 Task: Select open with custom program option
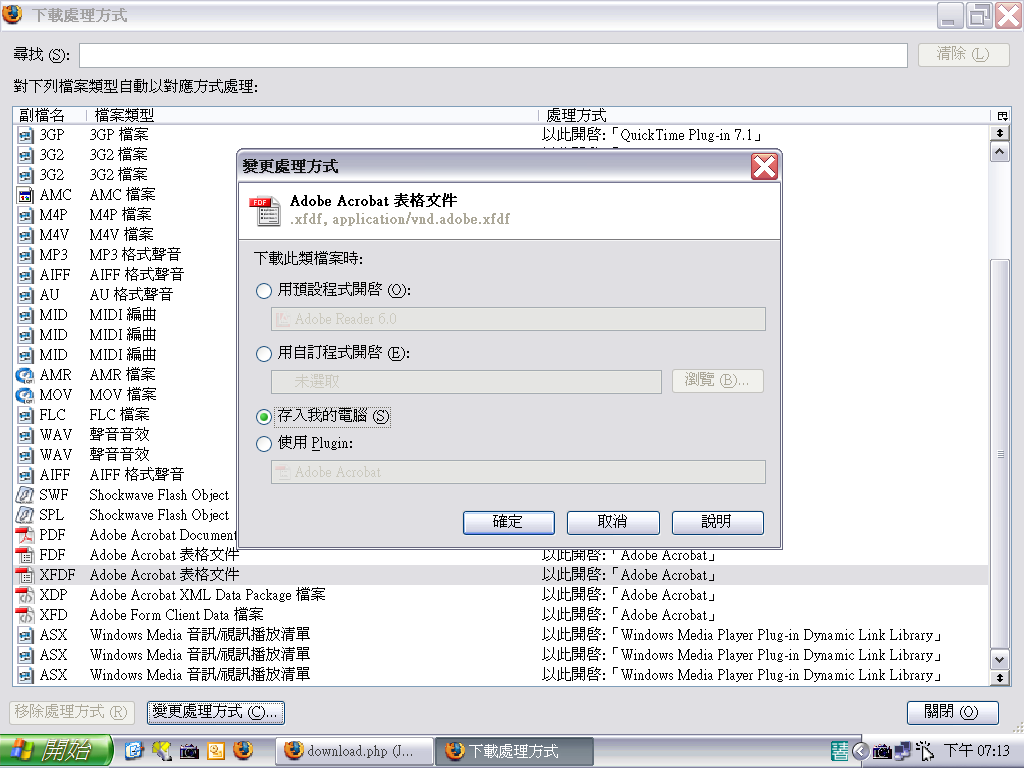[264, 354]
